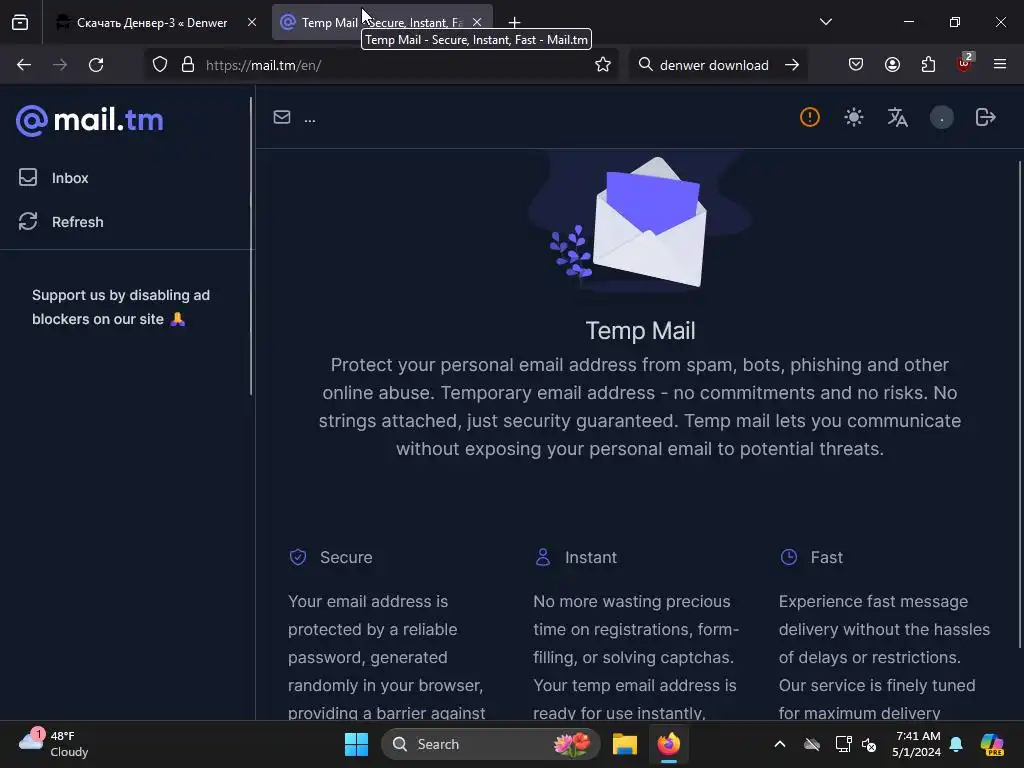
Task: Click the page vertical scrollbar
Action: pyautogui.click(x=1019, y=404)
